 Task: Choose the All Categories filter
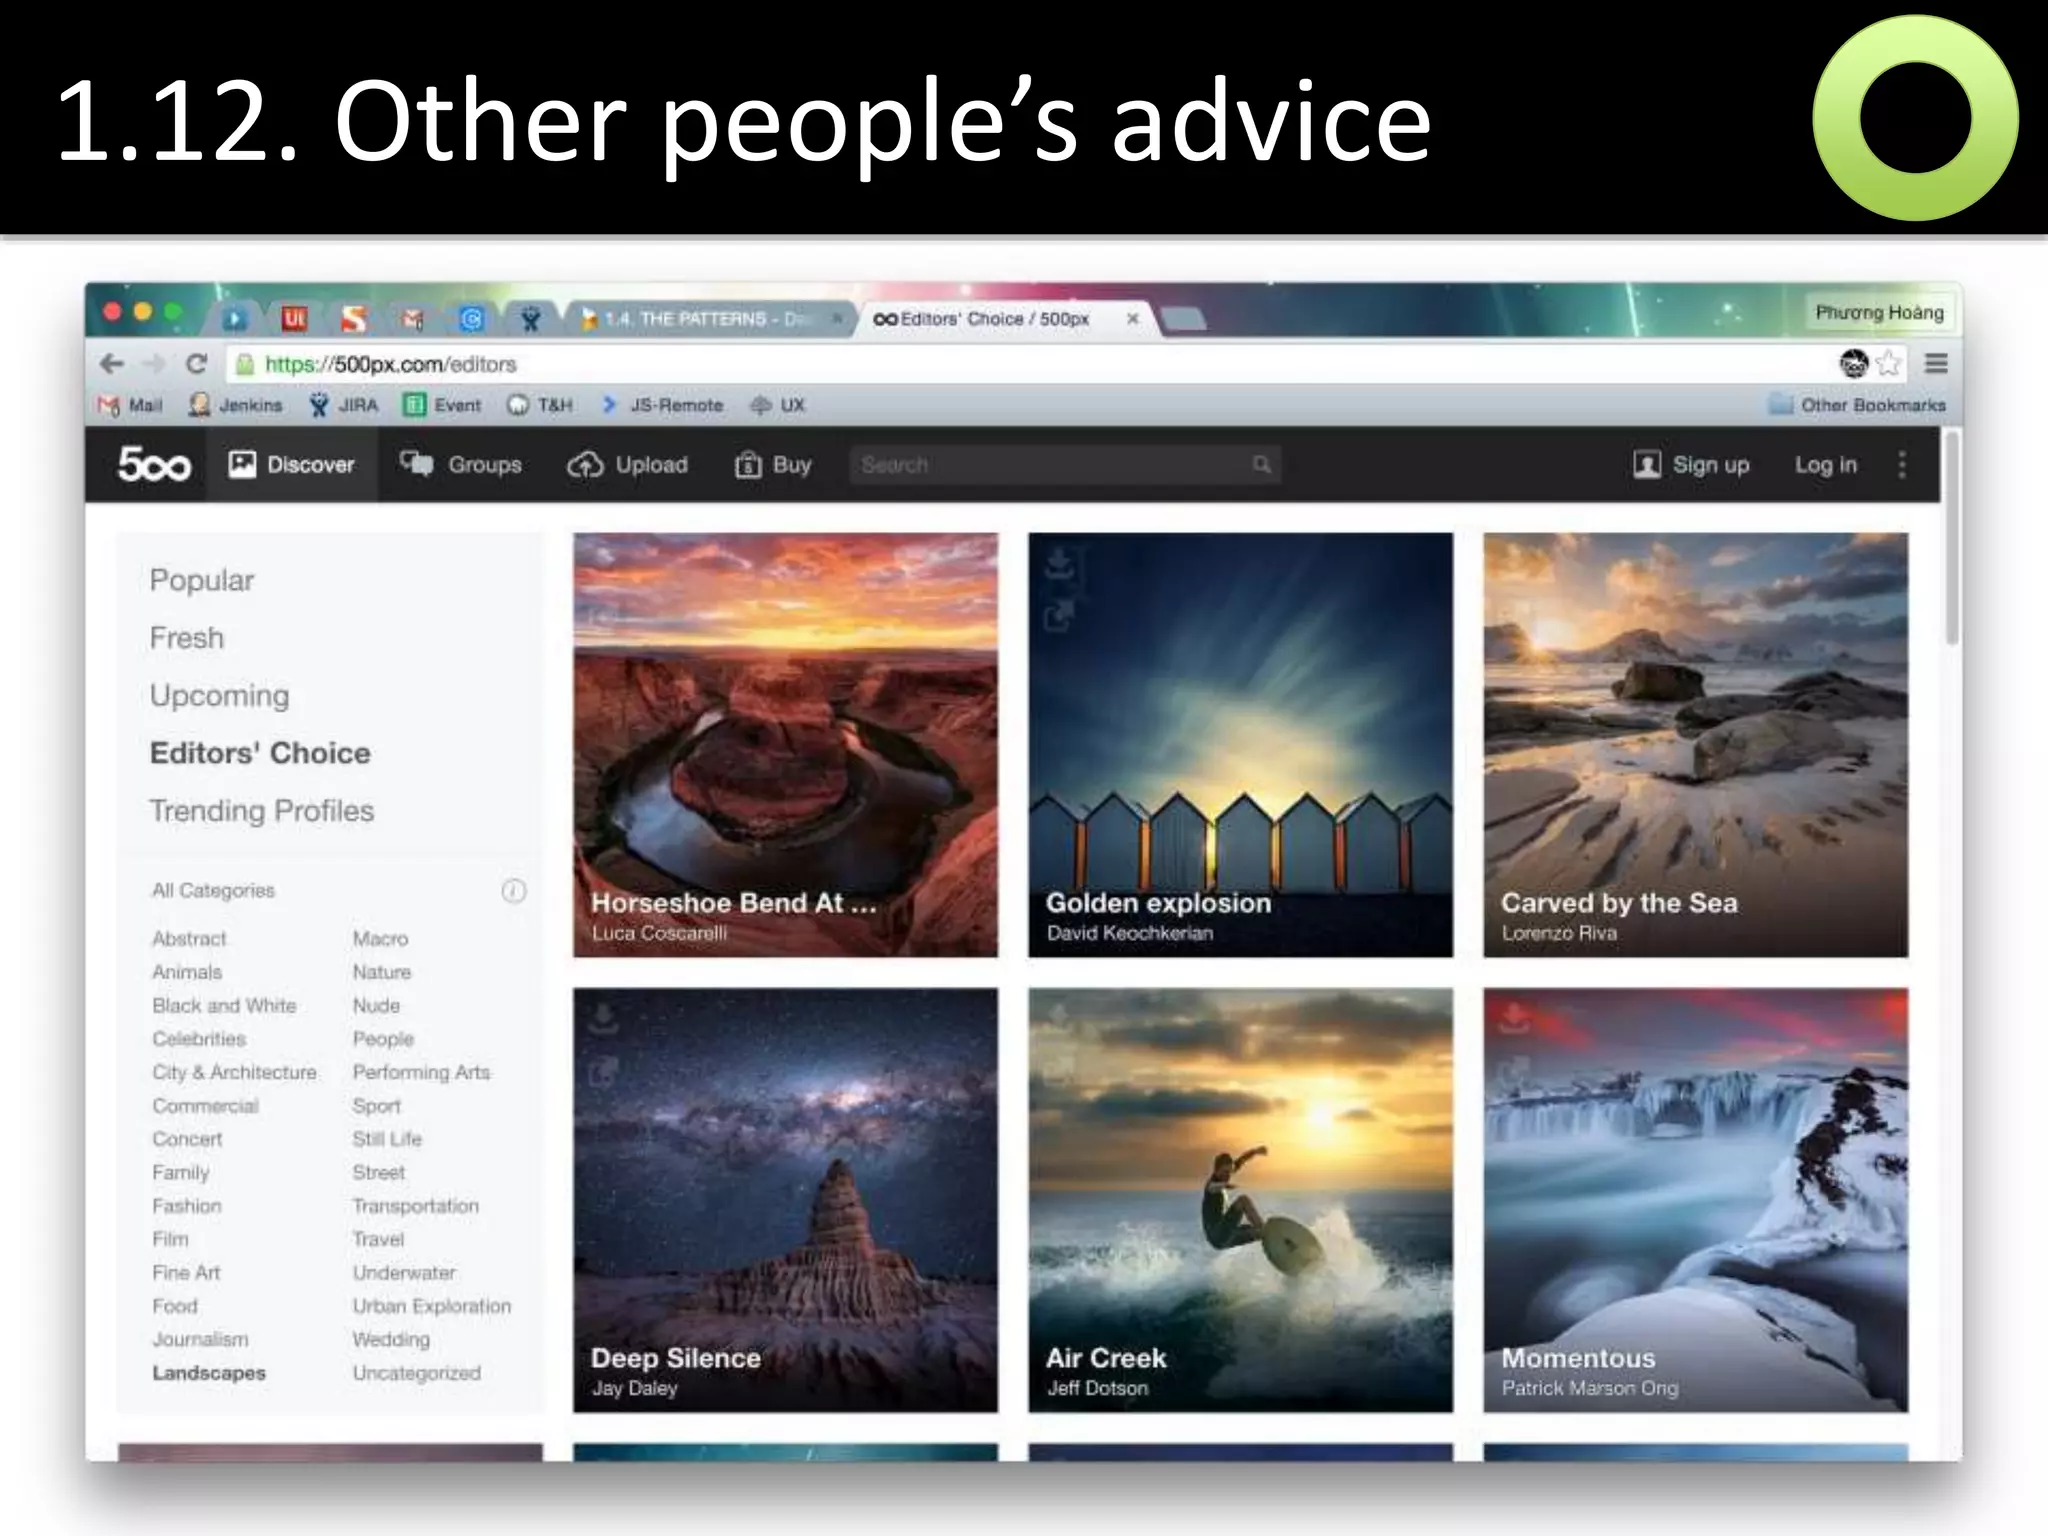pos(213,890)
